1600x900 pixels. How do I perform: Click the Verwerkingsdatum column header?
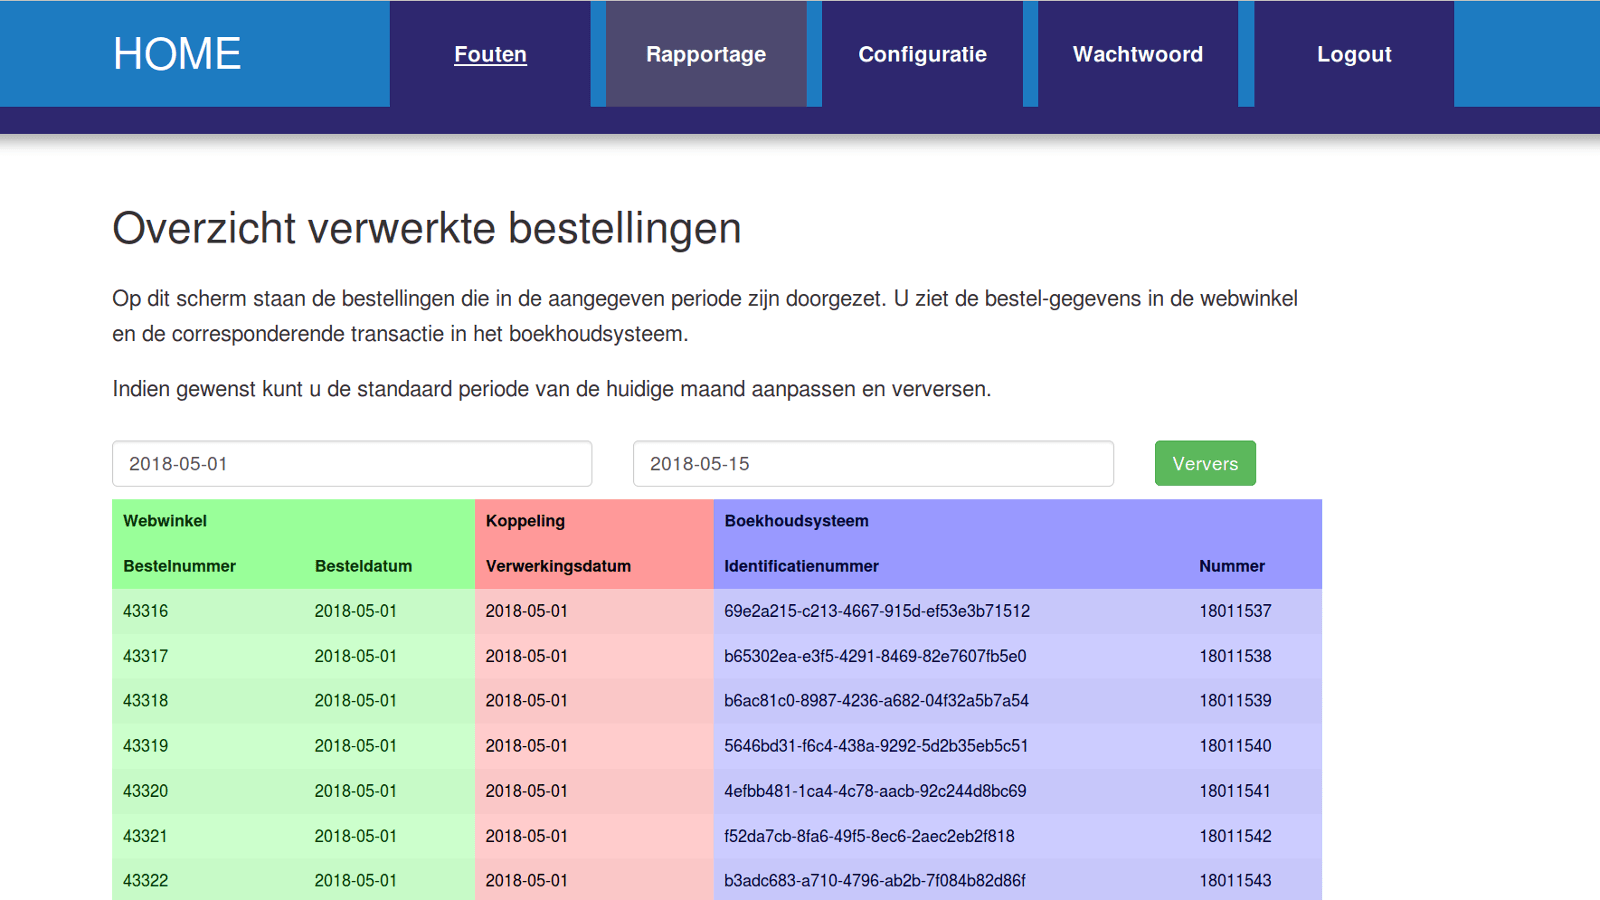tap(558, 566)
